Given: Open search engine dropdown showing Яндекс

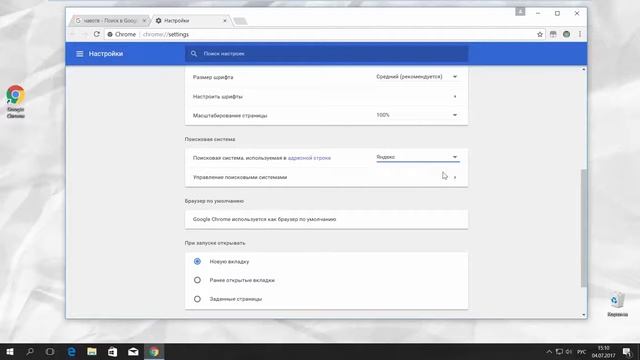Looking at the screenshot, I should (x=418, y=157).
